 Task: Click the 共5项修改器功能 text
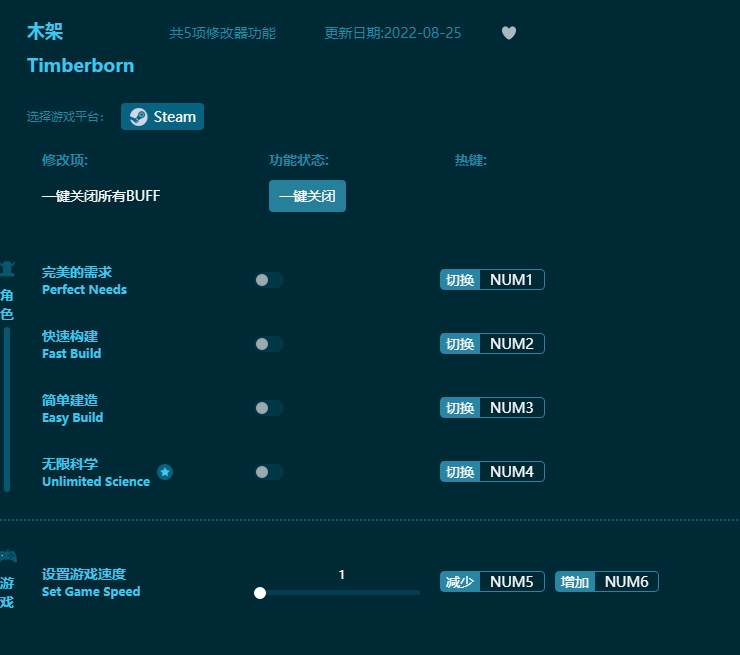[222, 33]
